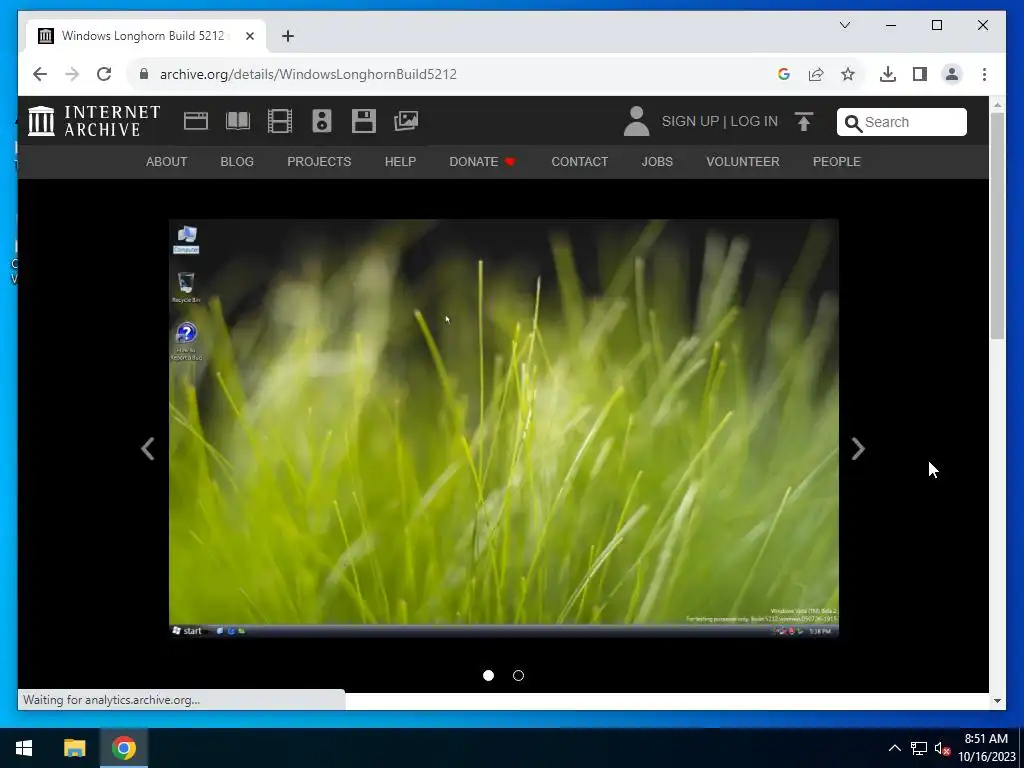Screen dimensions: 1024x768
Task: Open the Images icon
Action: (x=406, y=121)
